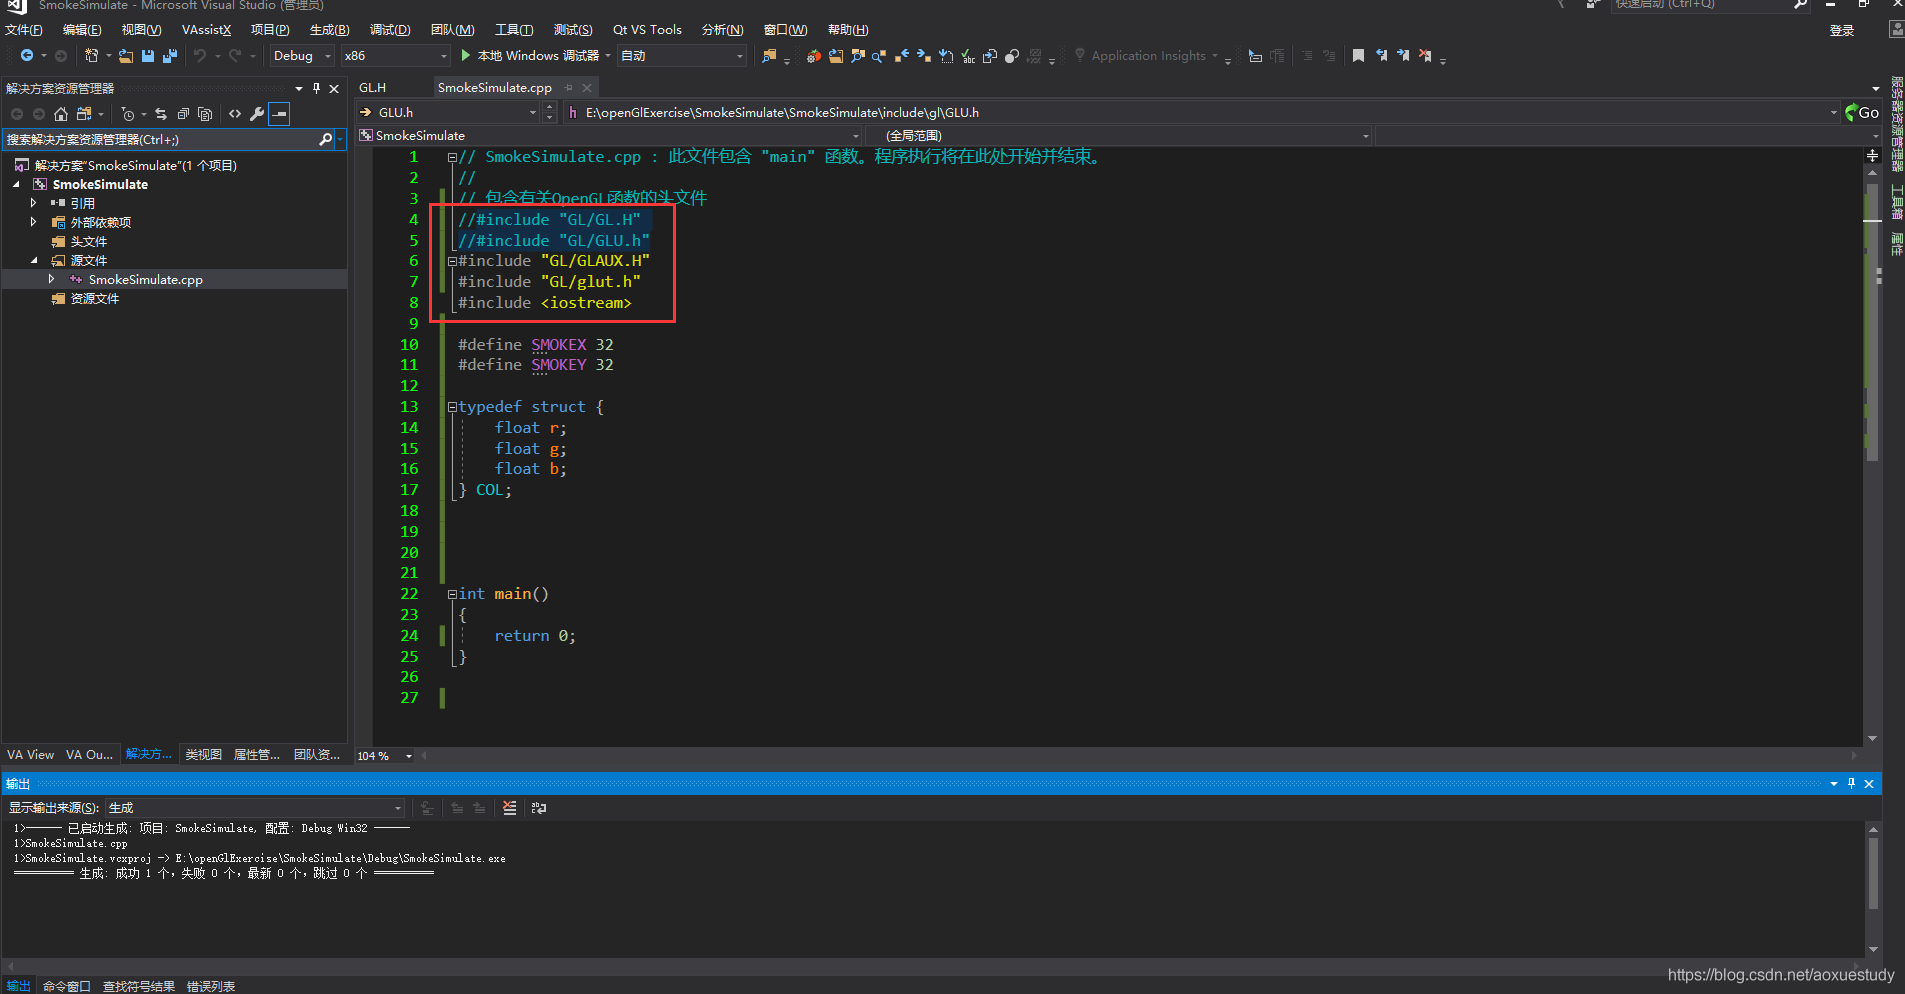Collapse the int main() code block
The height and width of the screenshot is (994, 1905).
tap(452, 594)
